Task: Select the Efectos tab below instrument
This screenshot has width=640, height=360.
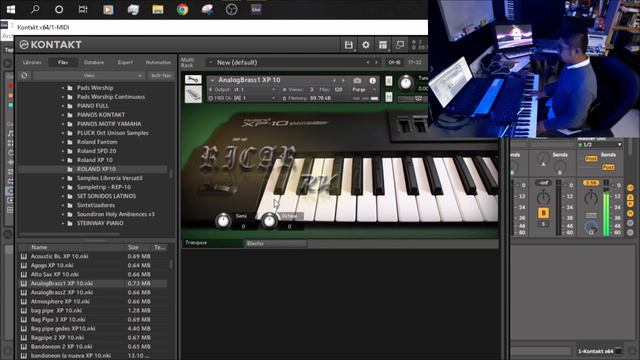Action: coord(276,243)
